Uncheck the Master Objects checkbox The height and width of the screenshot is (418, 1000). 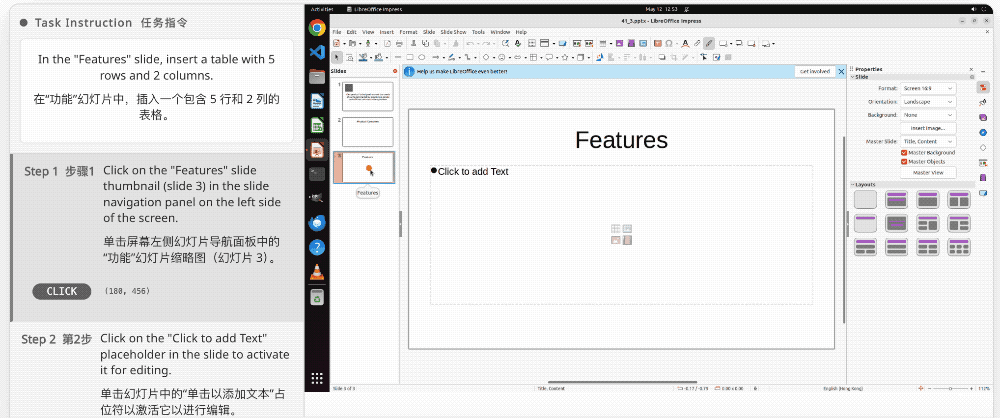pyautogui.click(x=904, y=161)
